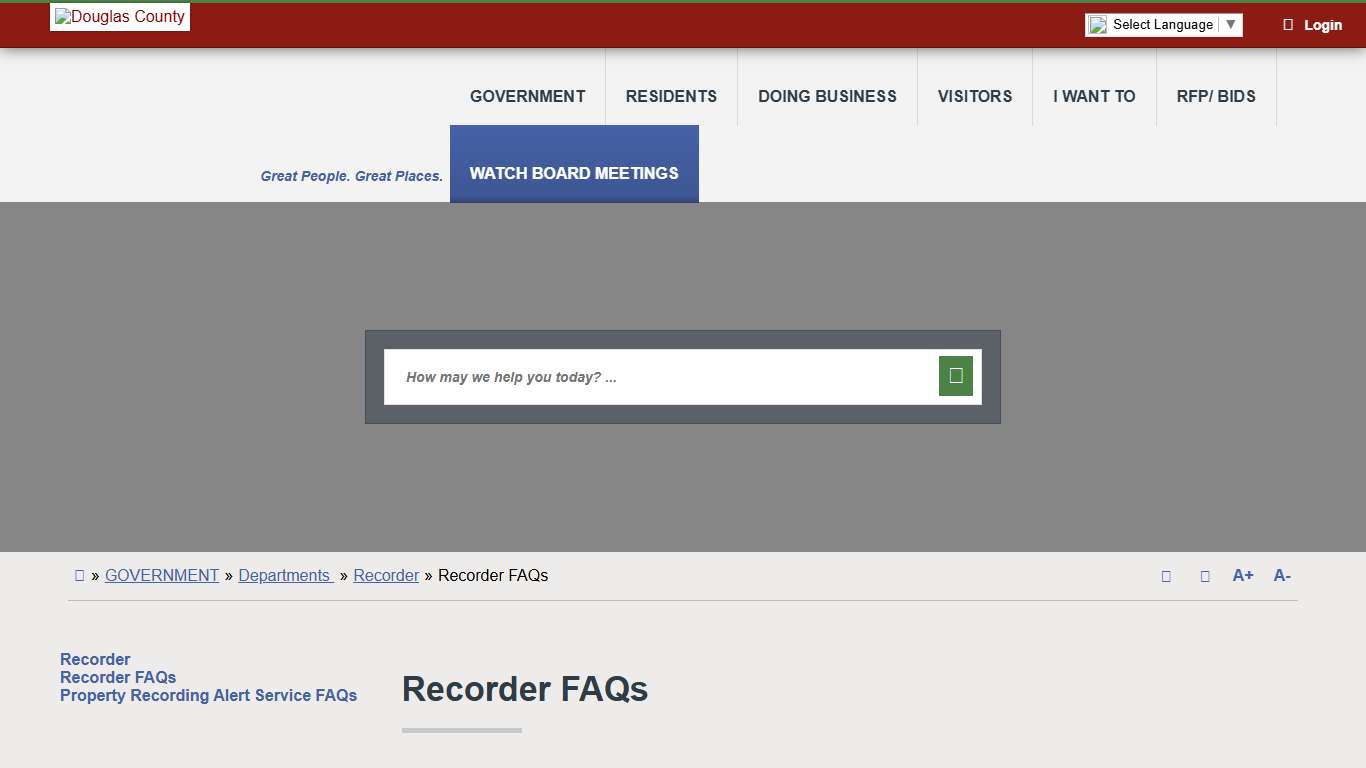
Task: Click the share icon on the breadcrumb bar
Action: 1166,575
